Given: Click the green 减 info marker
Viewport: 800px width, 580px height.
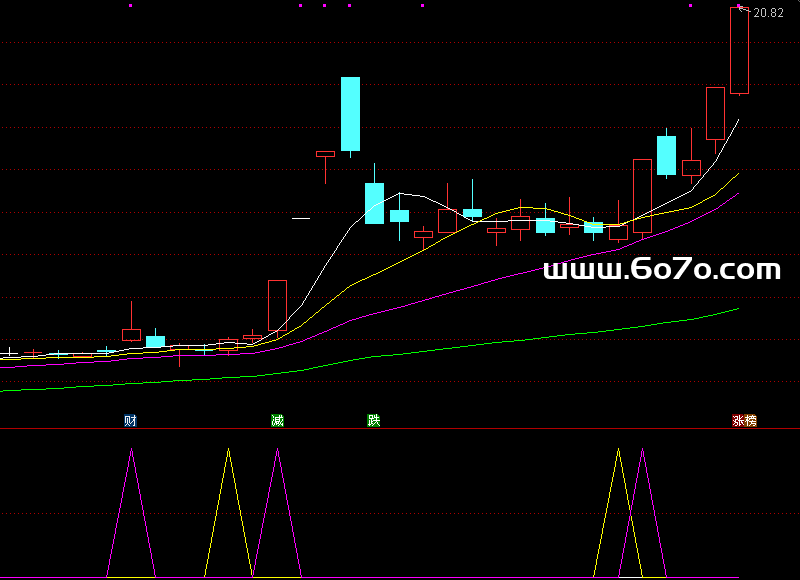Looking at the screenshot, I should pyautogui.click(x=277, y=420).
